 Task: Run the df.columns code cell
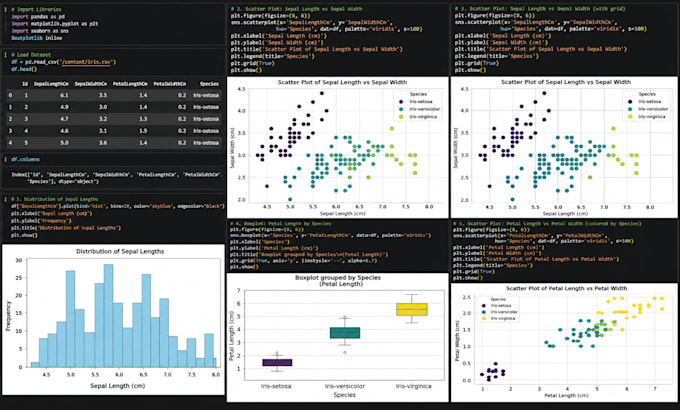[x=5, y=160]
